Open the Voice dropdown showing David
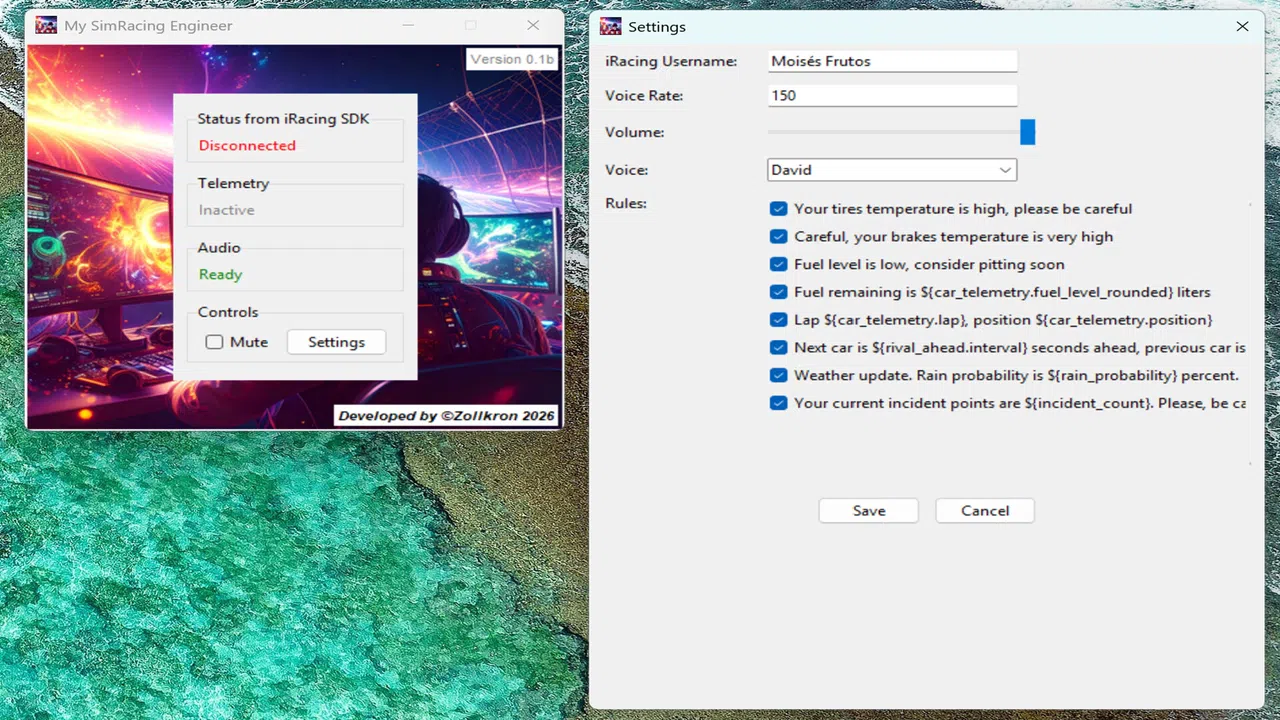The image size is (1280, 720). coord(892,170)
